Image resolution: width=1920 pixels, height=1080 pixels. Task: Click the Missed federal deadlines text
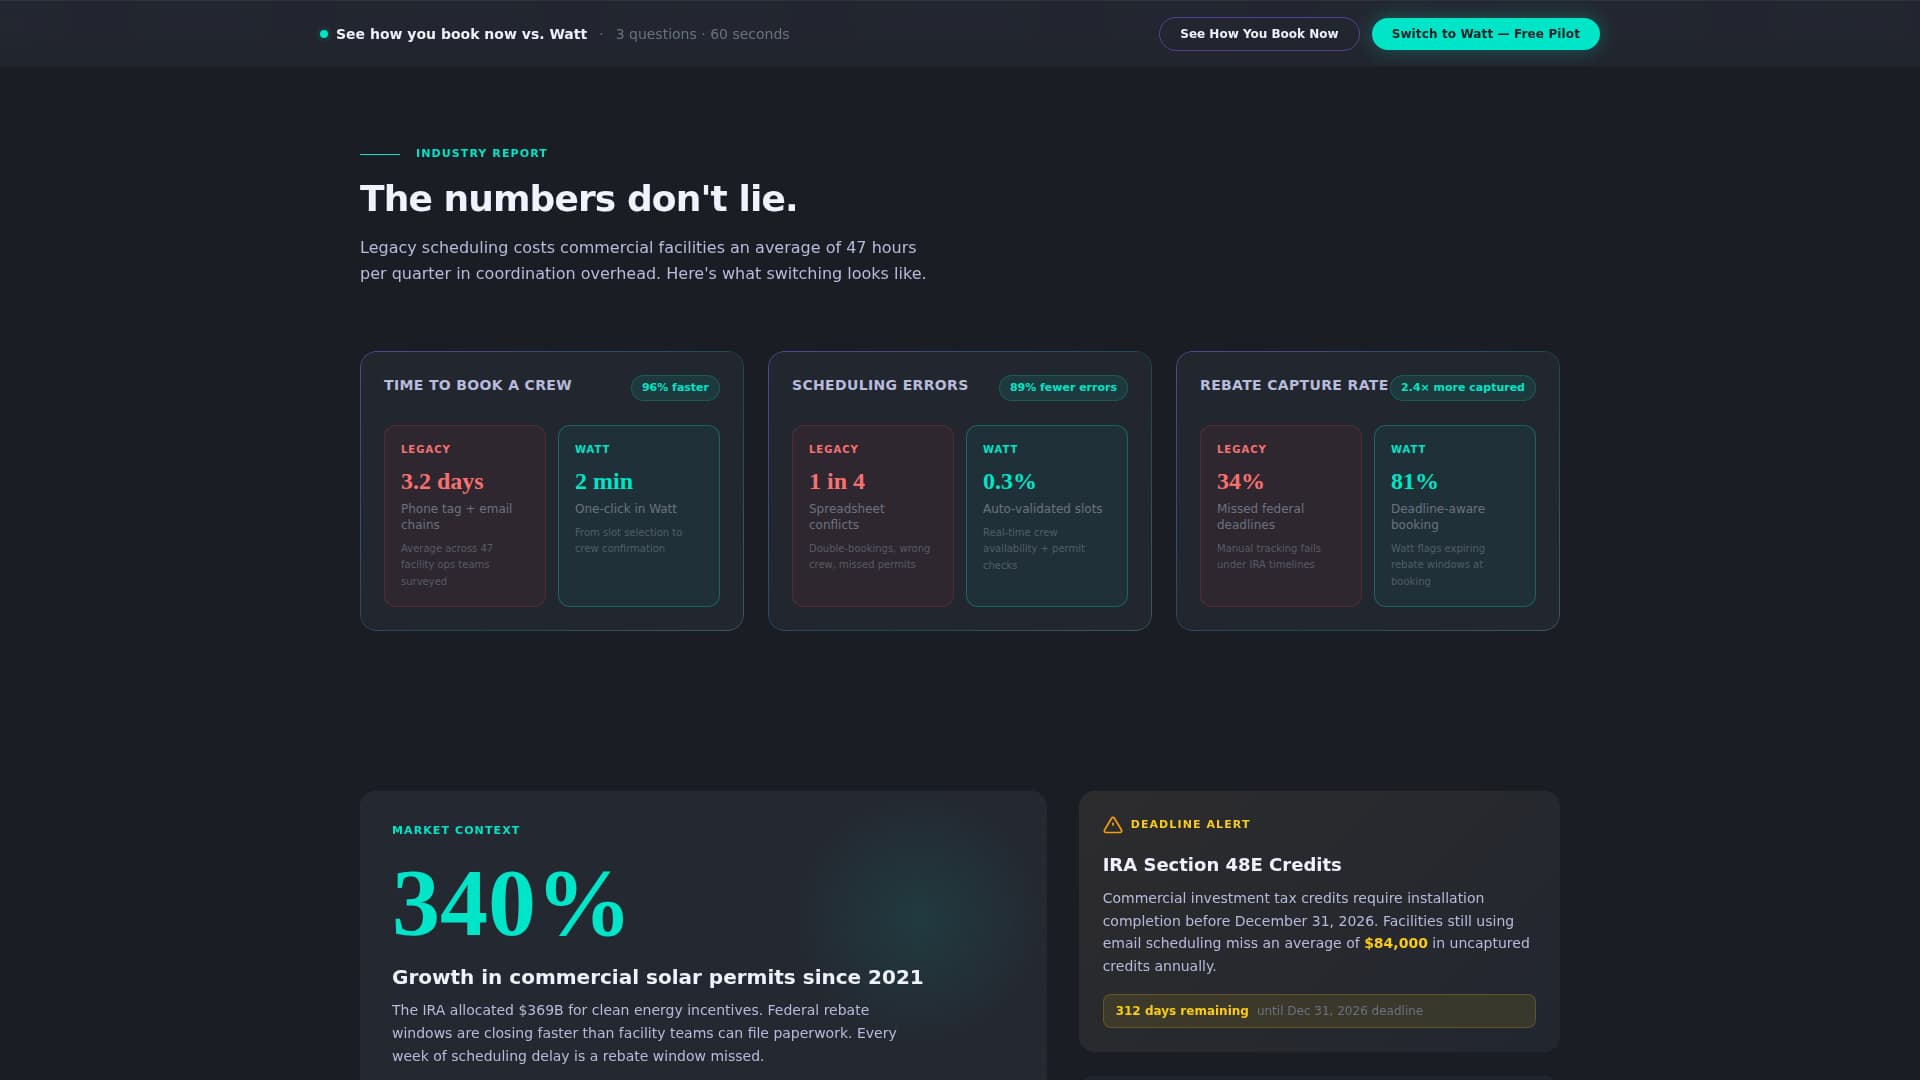point(1260,517)
